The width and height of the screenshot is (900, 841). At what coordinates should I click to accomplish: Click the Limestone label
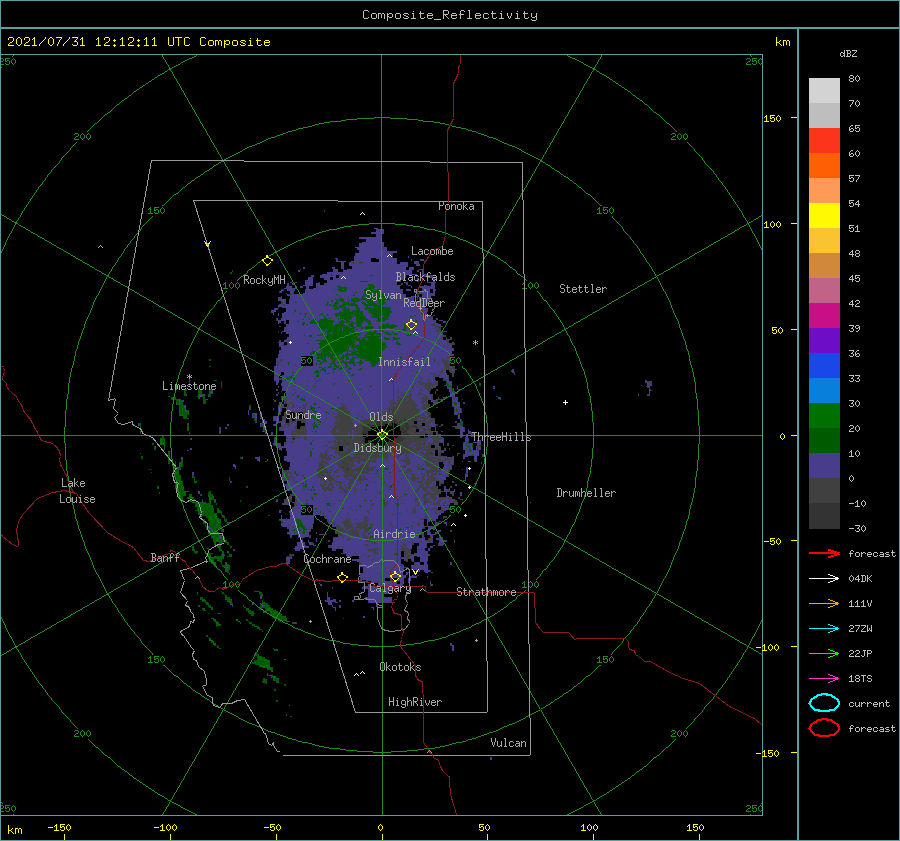pos(189,386)
